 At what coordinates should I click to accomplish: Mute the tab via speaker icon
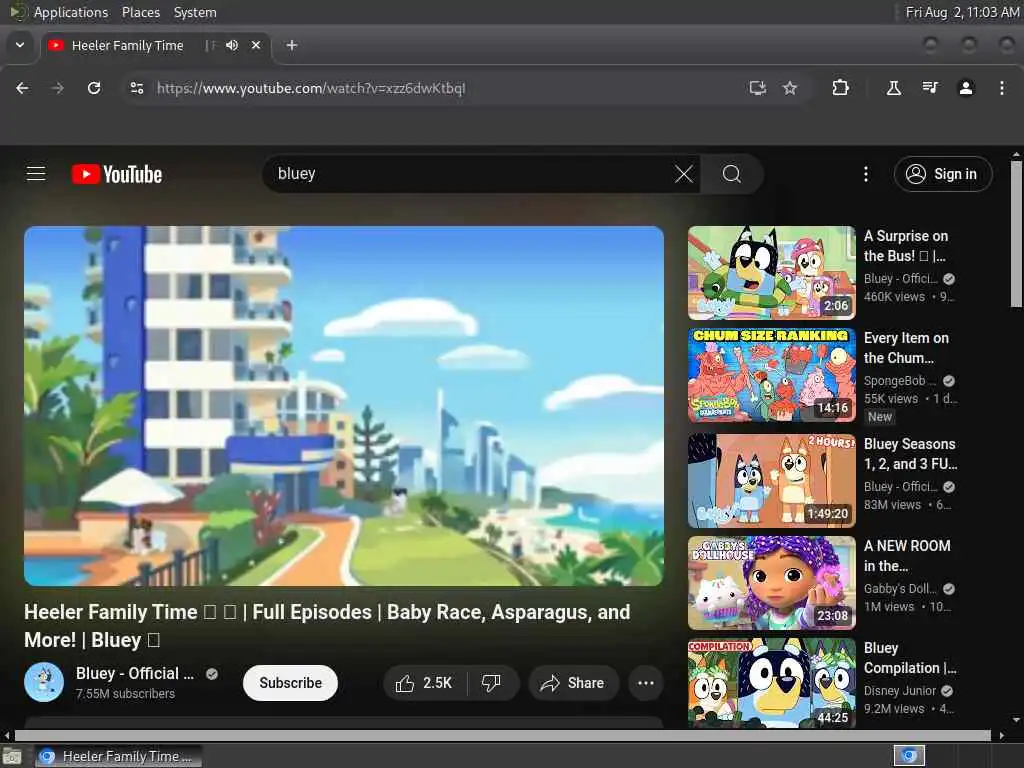[232, 45]
